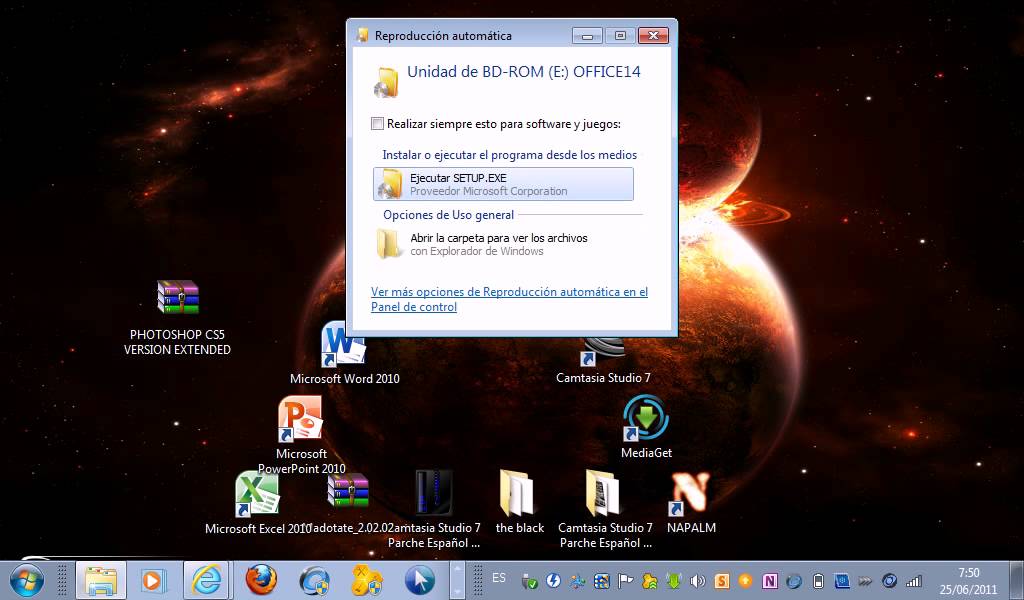This screenshot has width=1024, height=600.
Task: Open the volume speaker tray icon
Action: 697,580
